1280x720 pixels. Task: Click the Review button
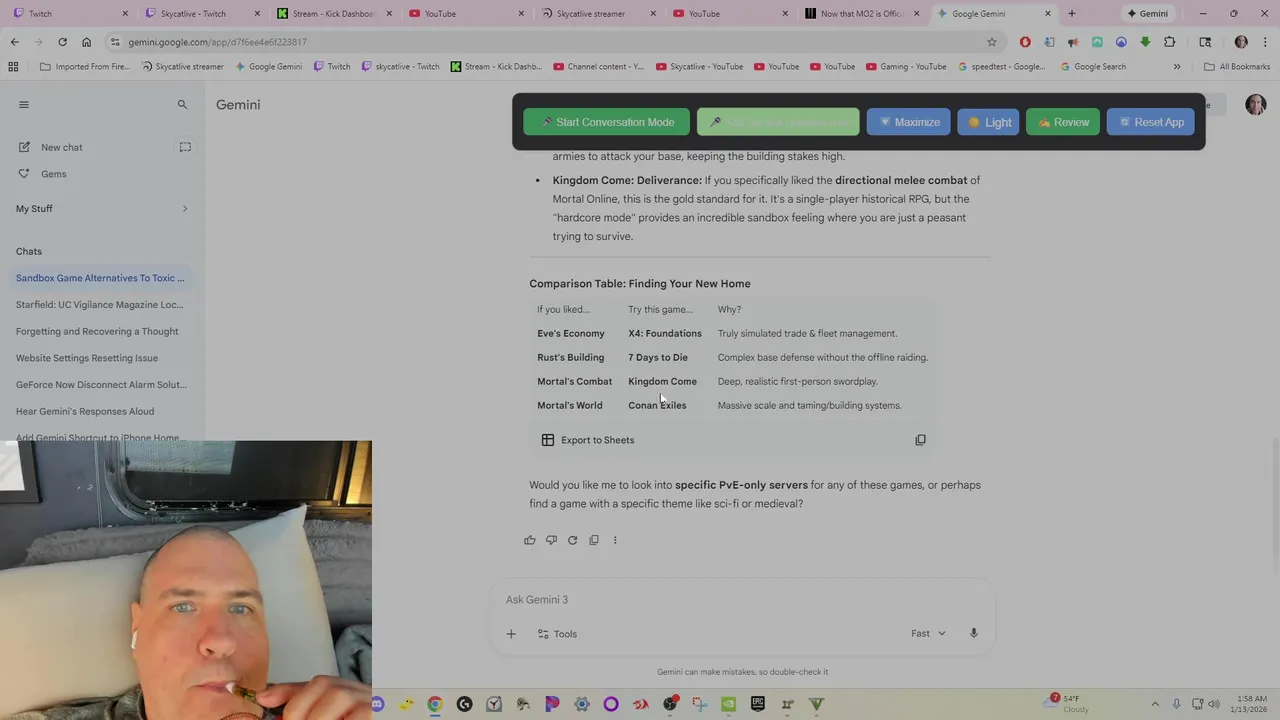point(1063,122)
